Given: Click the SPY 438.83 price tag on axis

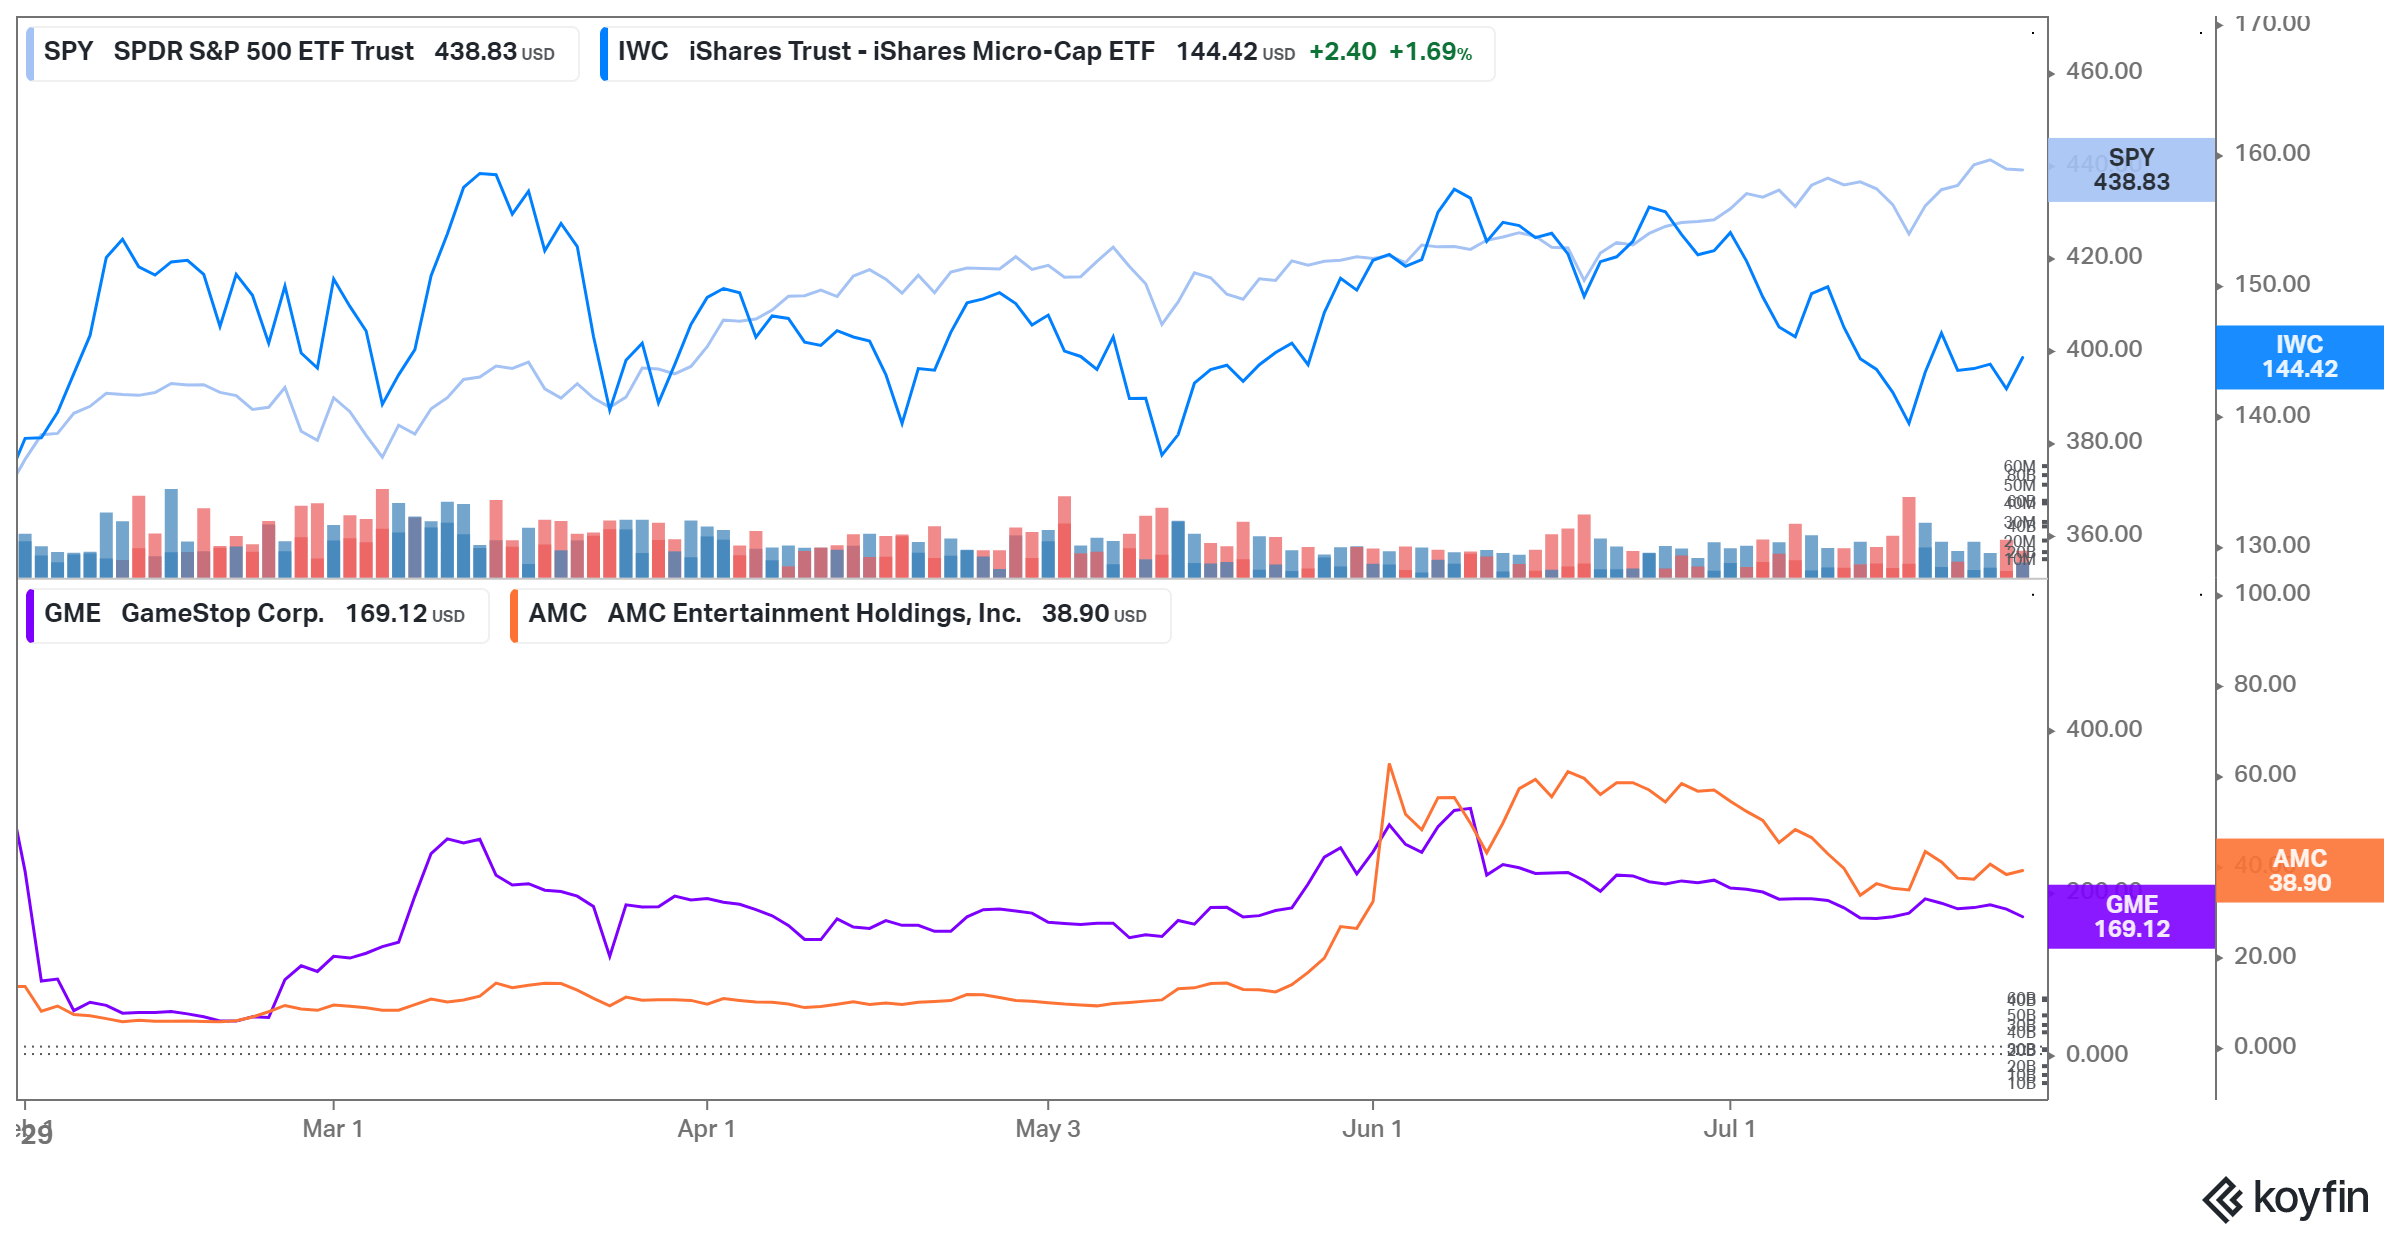Looking at the screenshot, I should 2131,170.
